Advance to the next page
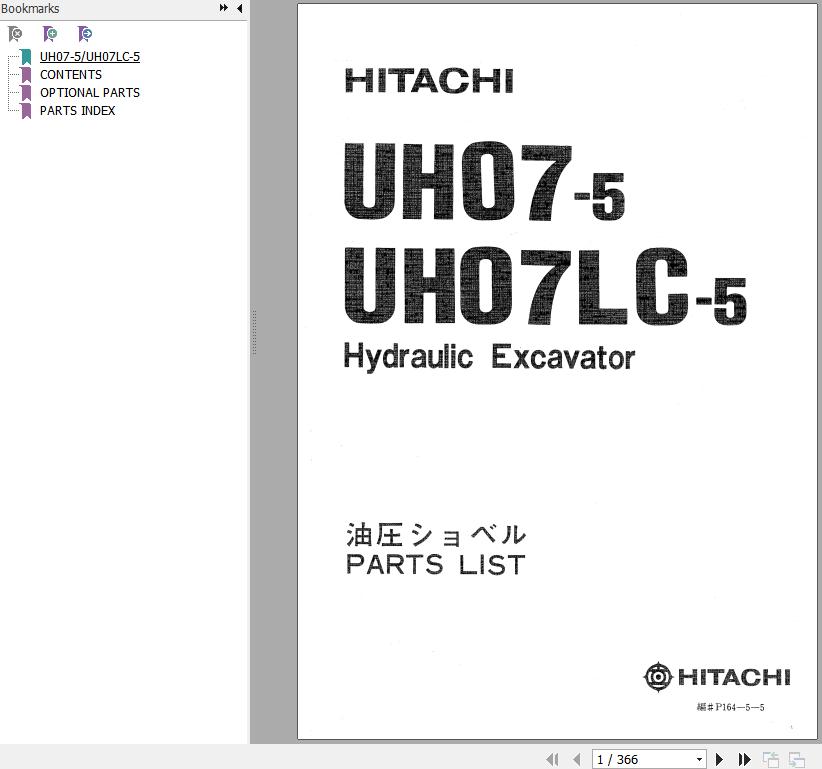Screen dimensions: 822x769 [720, 759]
